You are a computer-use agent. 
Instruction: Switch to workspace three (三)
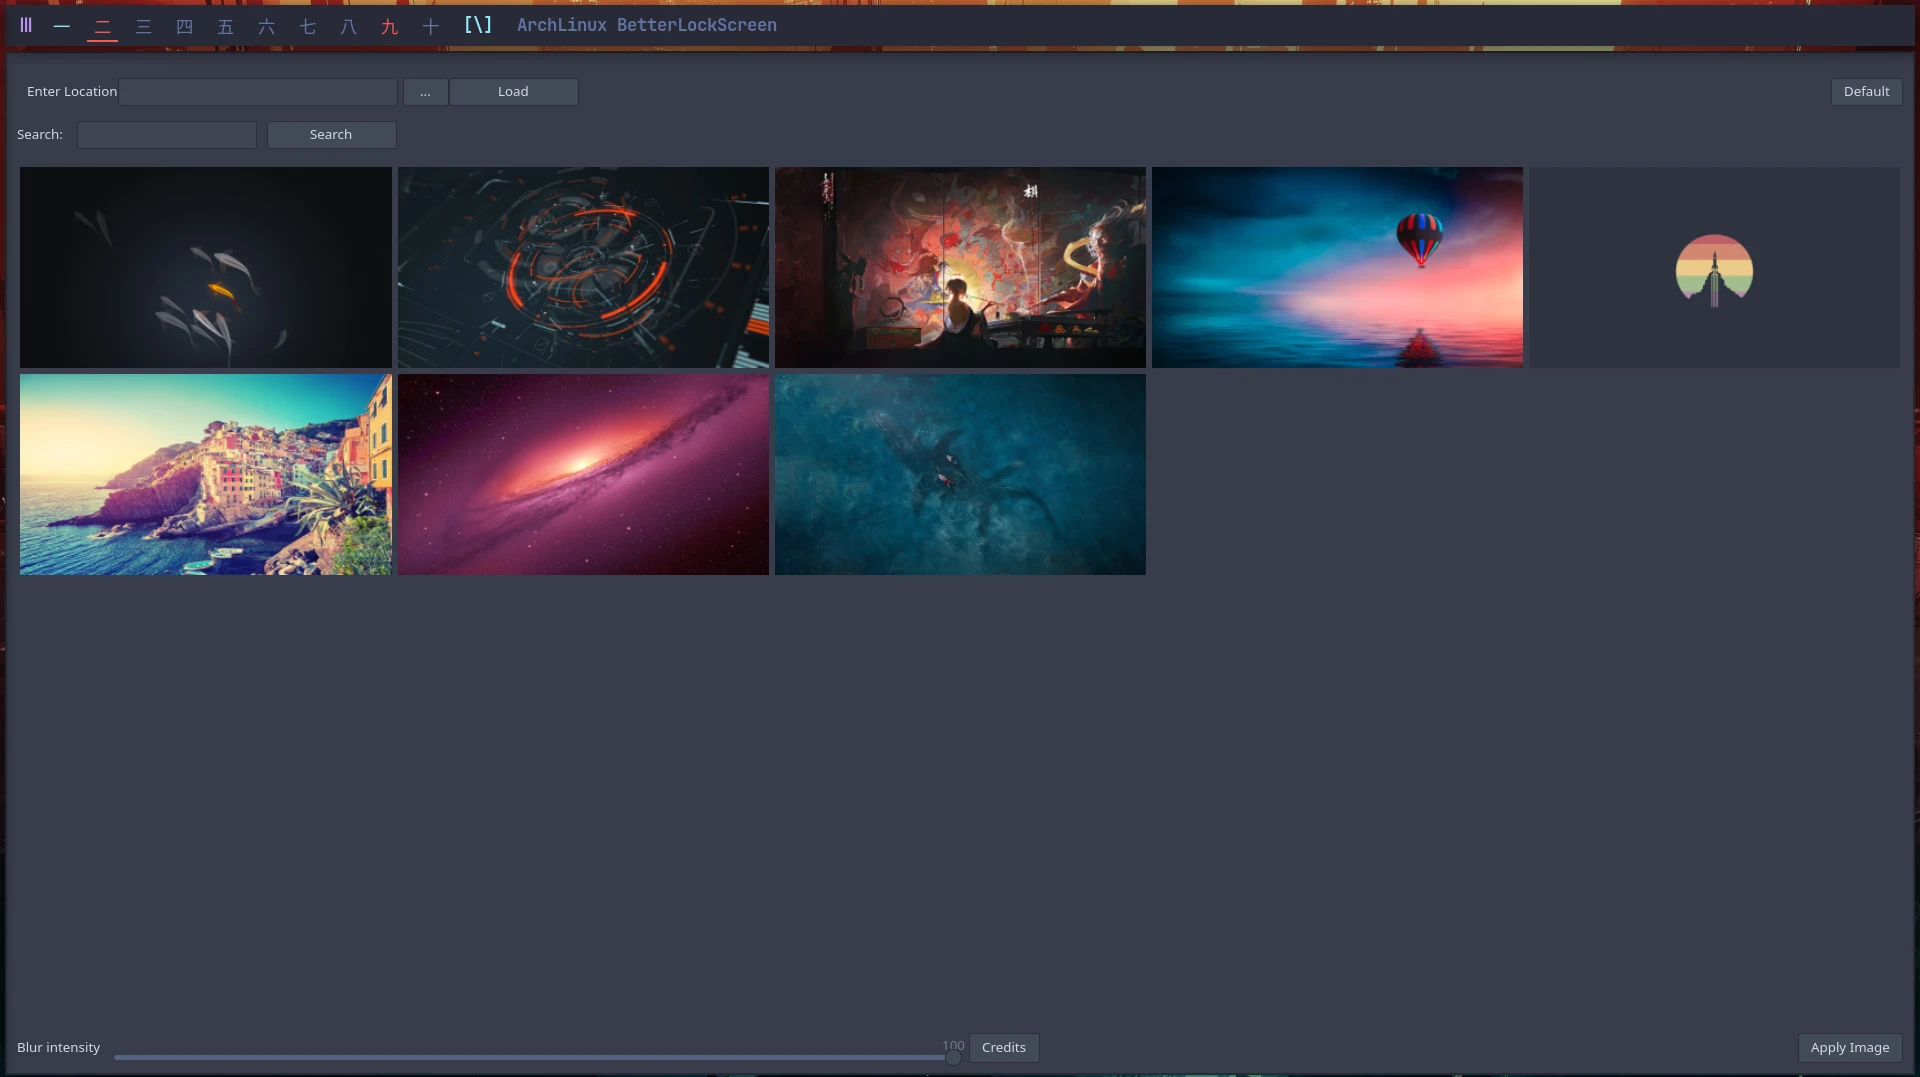[x=144, y=26]
